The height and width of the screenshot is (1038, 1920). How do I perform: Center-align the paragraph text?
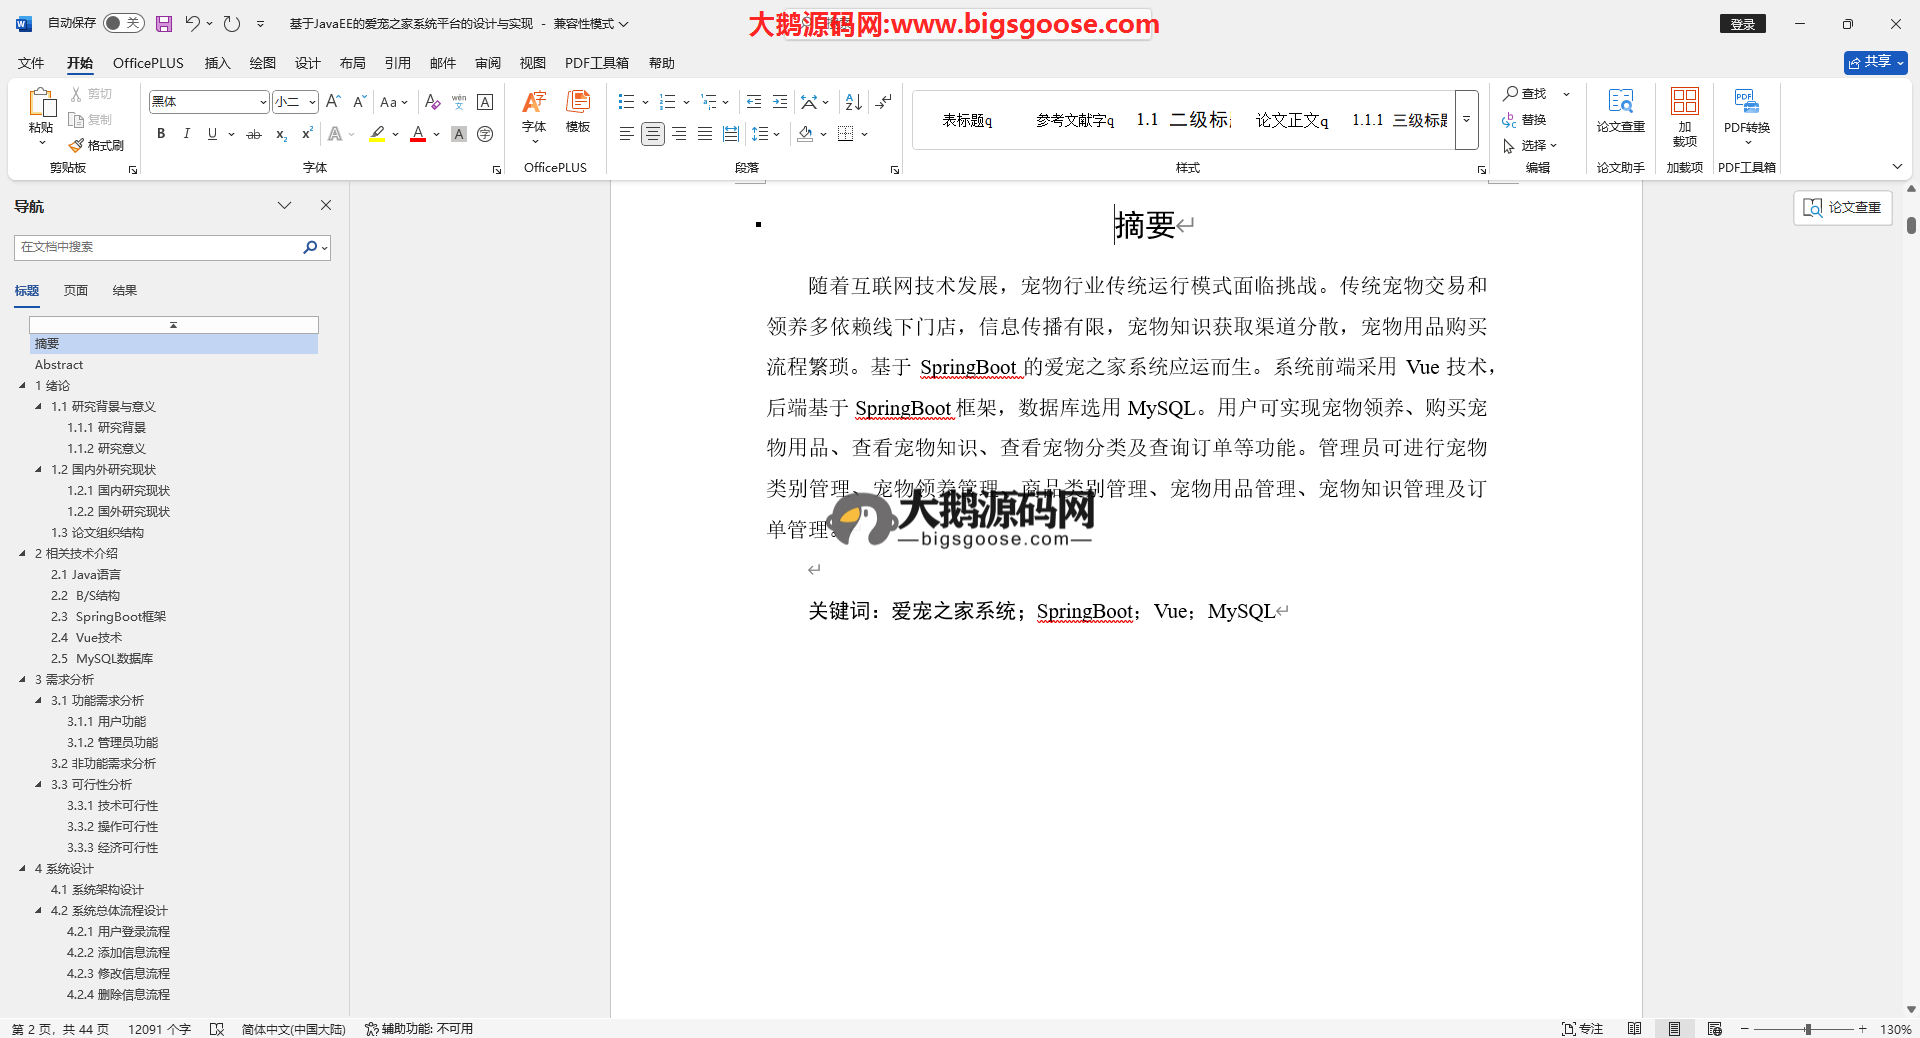point(652,134)
